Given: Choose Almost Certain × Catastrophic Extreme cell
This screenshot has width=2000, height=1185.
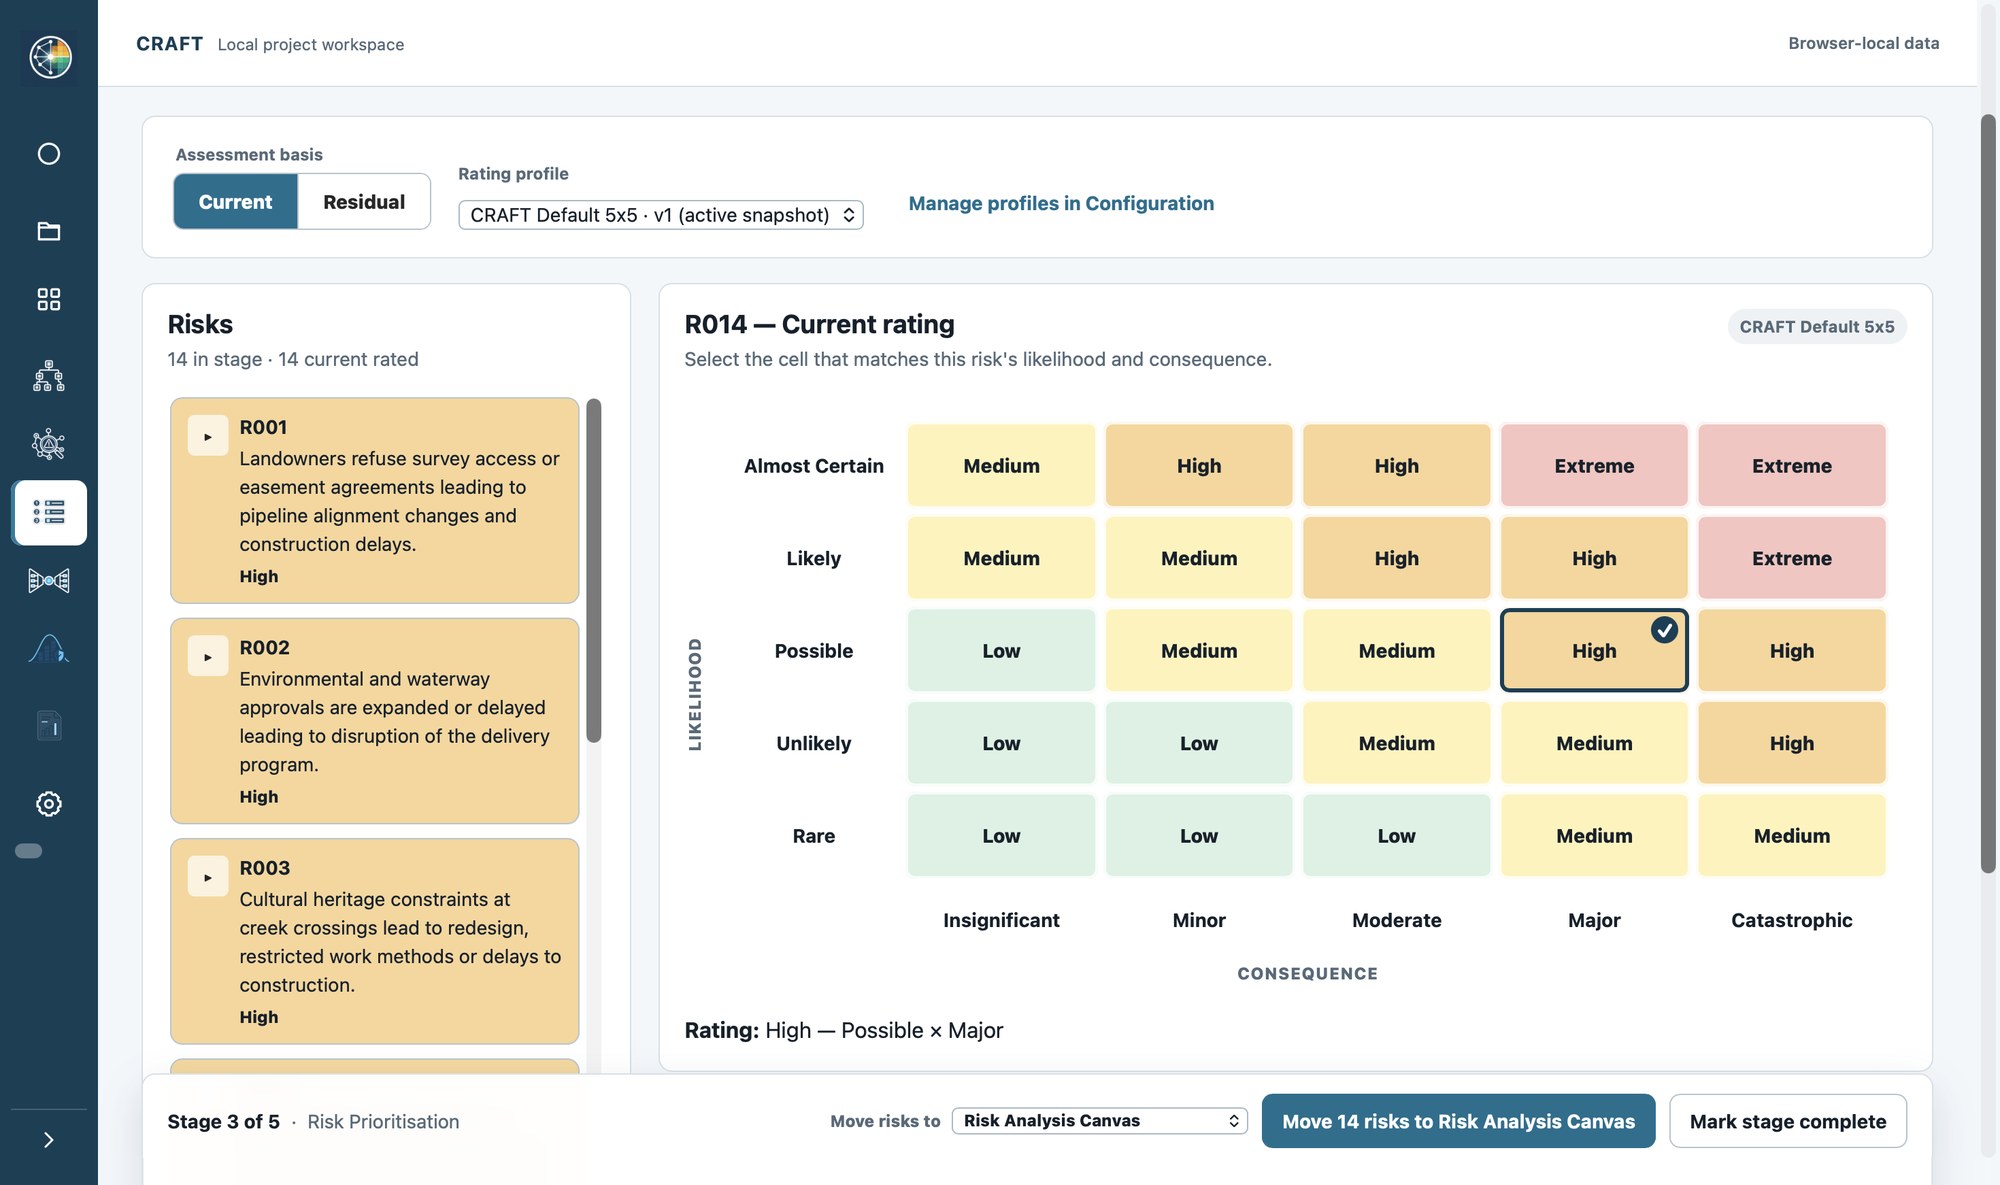Looking at the screenshot, I should point(1792,465).
